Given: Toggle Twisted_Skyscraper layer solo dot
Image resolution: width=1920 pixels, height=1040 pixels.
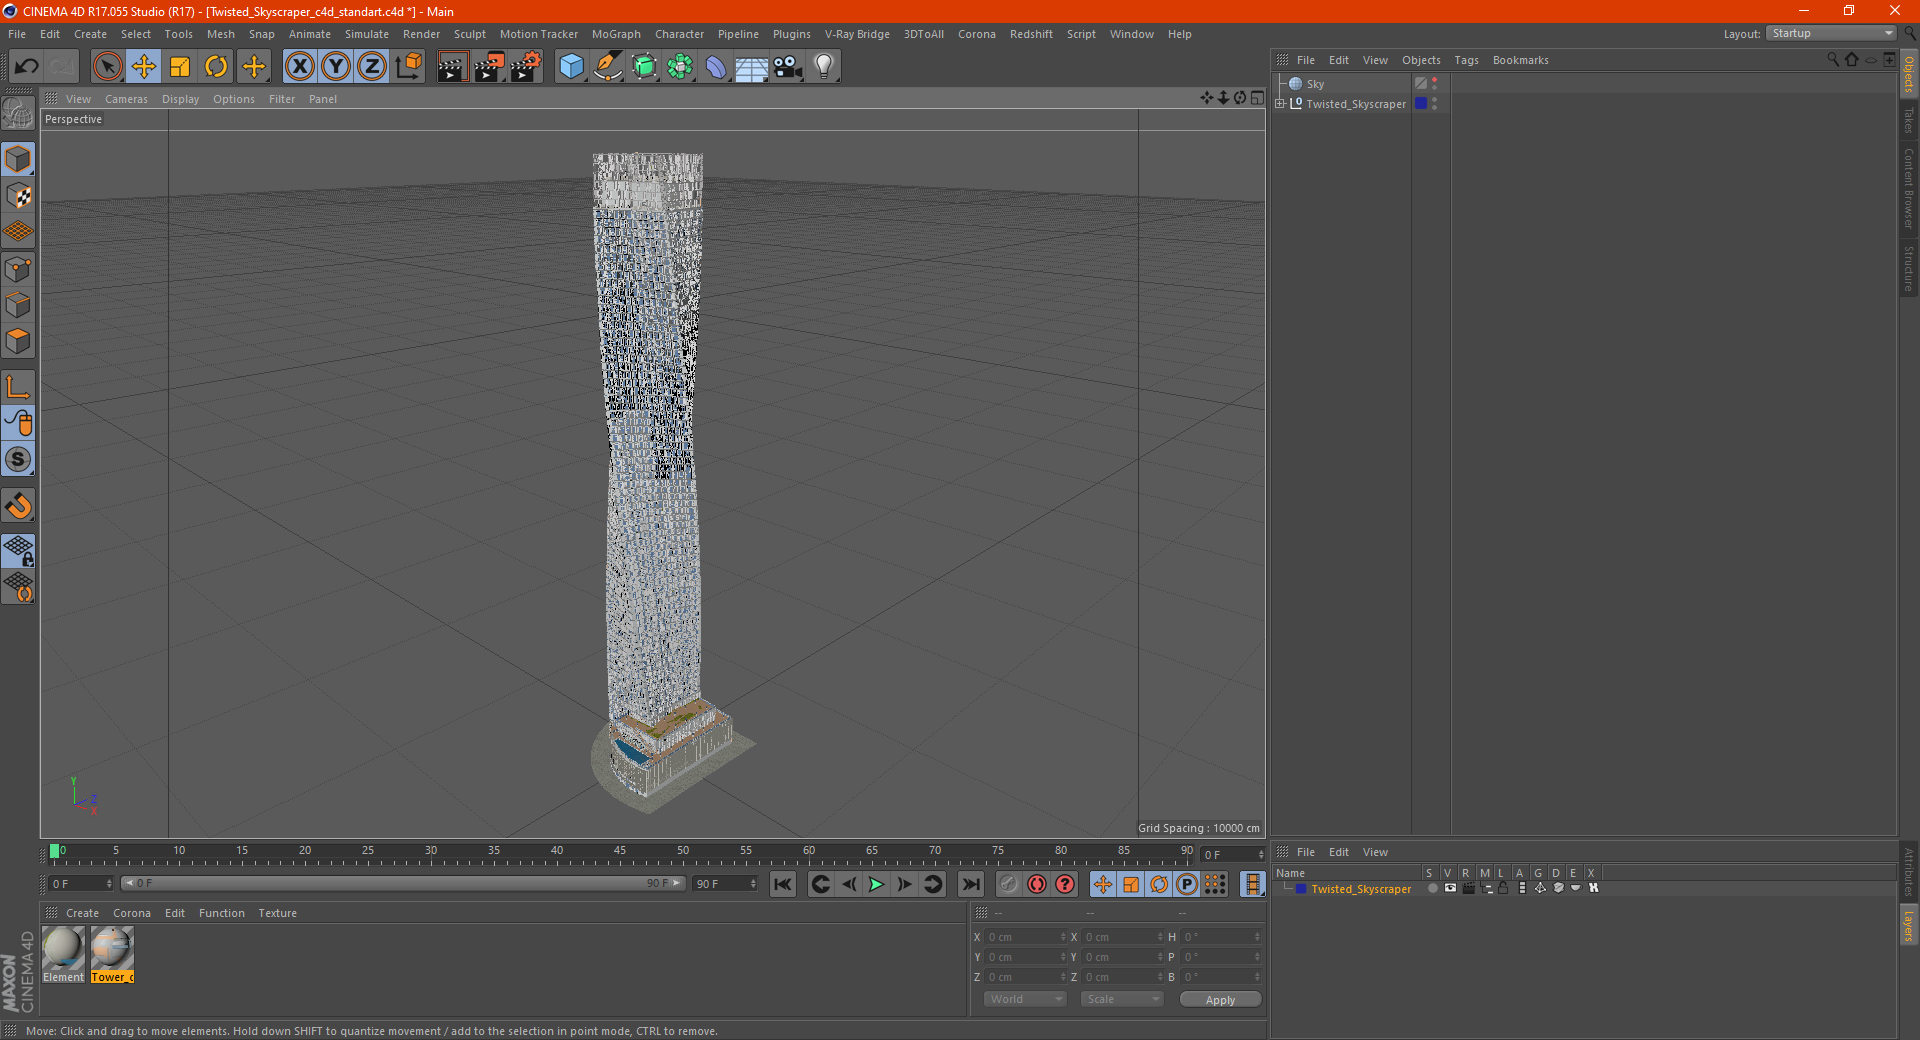Looking at the screenshot, I should (x=1432, y=888).
